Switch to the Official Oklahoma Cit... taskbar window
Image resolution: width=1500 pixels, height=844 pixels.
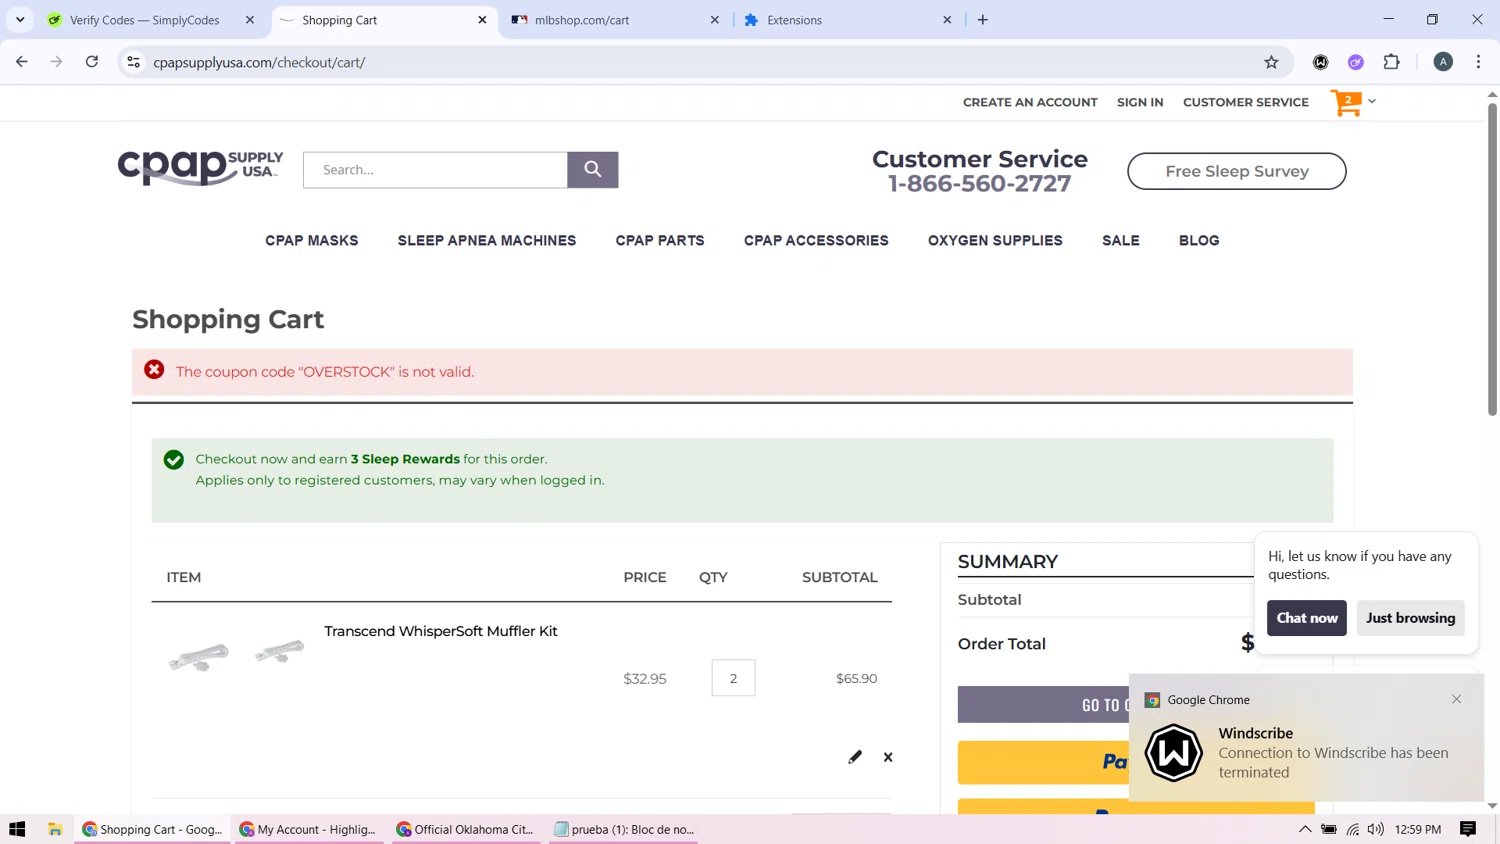pyautogui.click(x=465, y=829)
